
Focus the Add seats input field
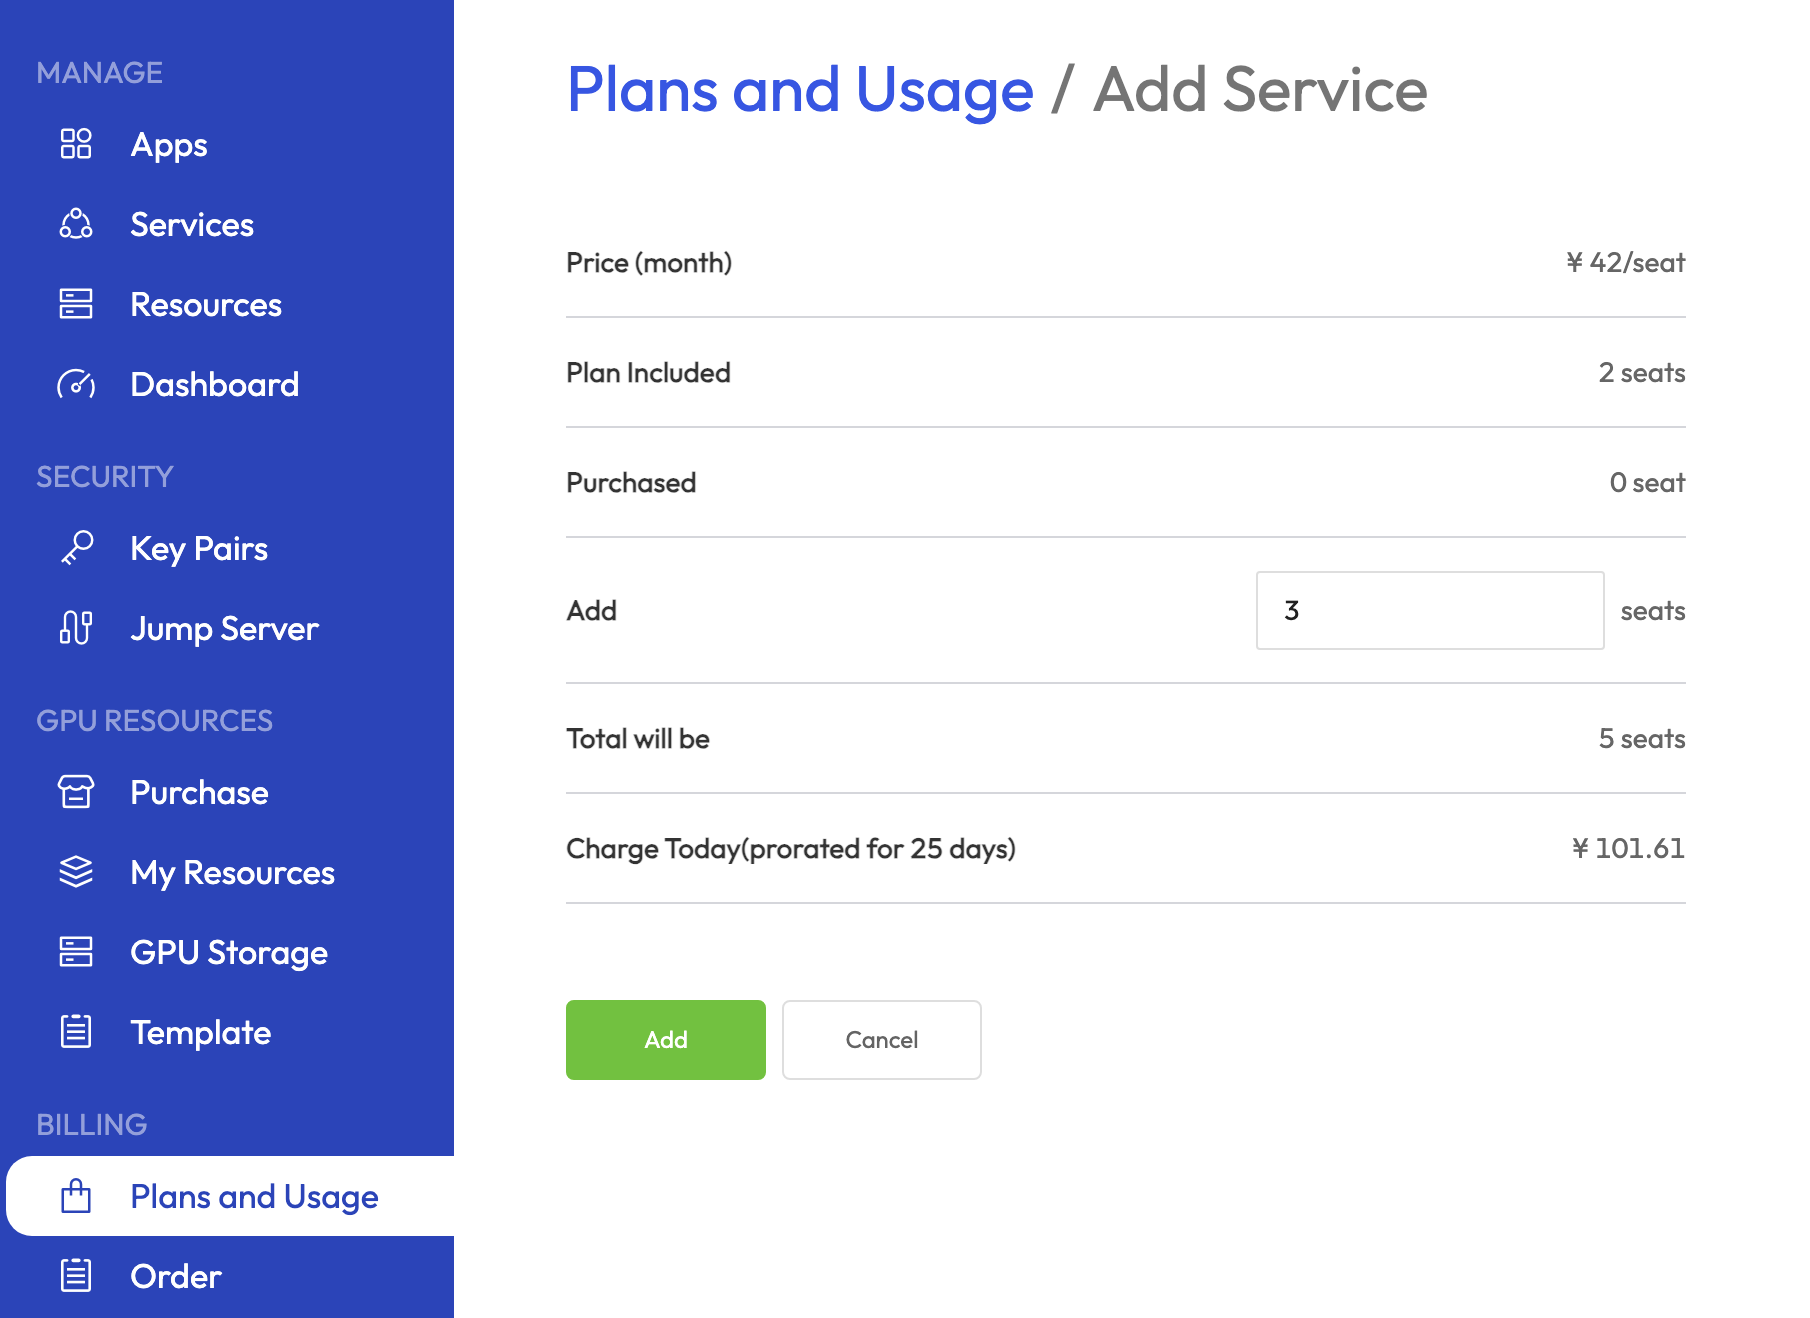click(x=1429, y=610)
